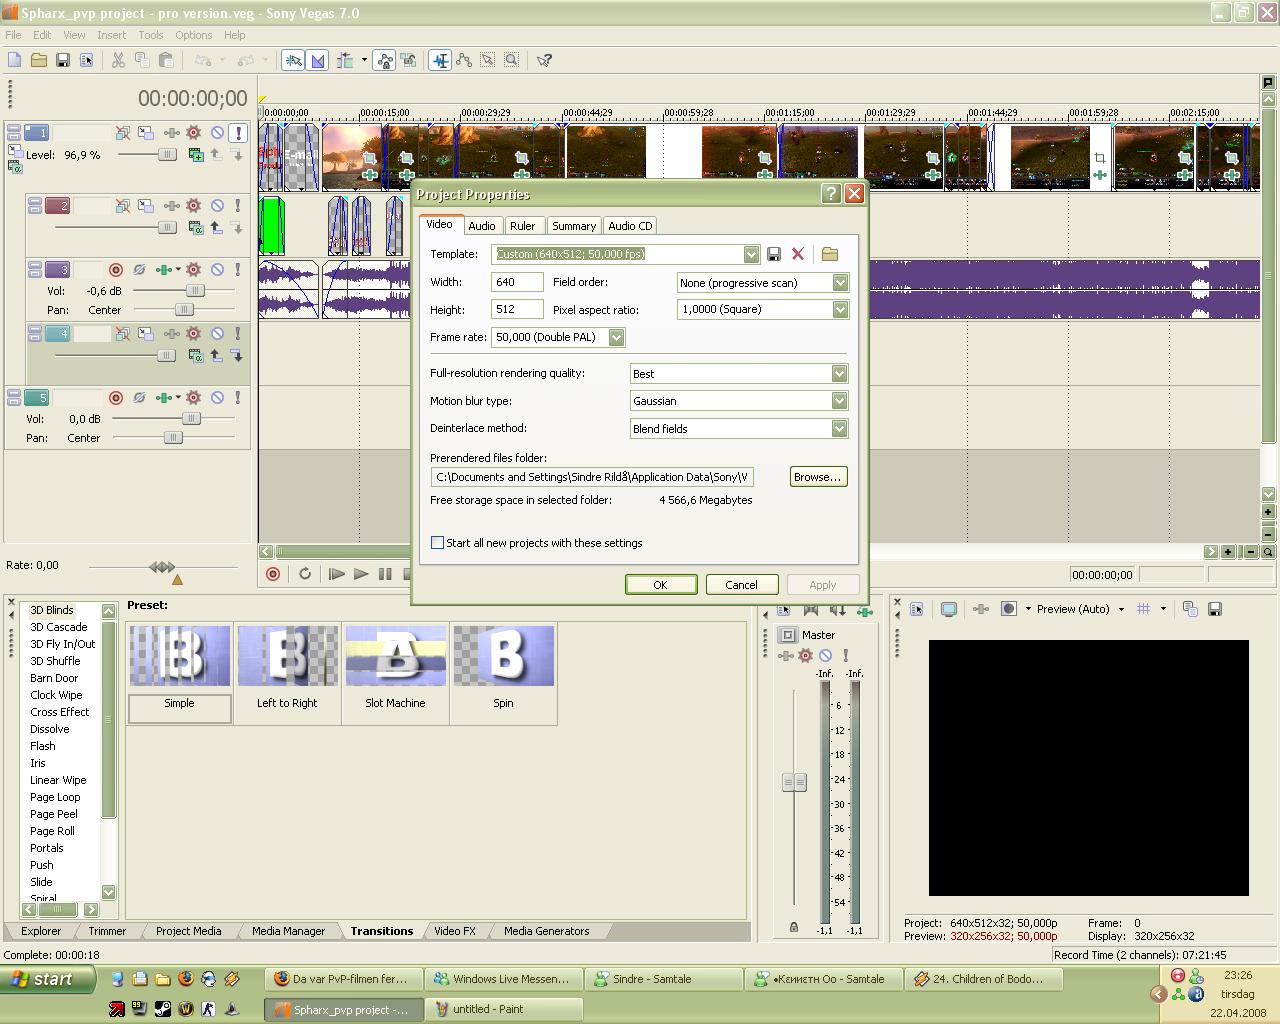Click the transport Pause button
This screenshot has height=1024, width=1280.
coord(385,574)
